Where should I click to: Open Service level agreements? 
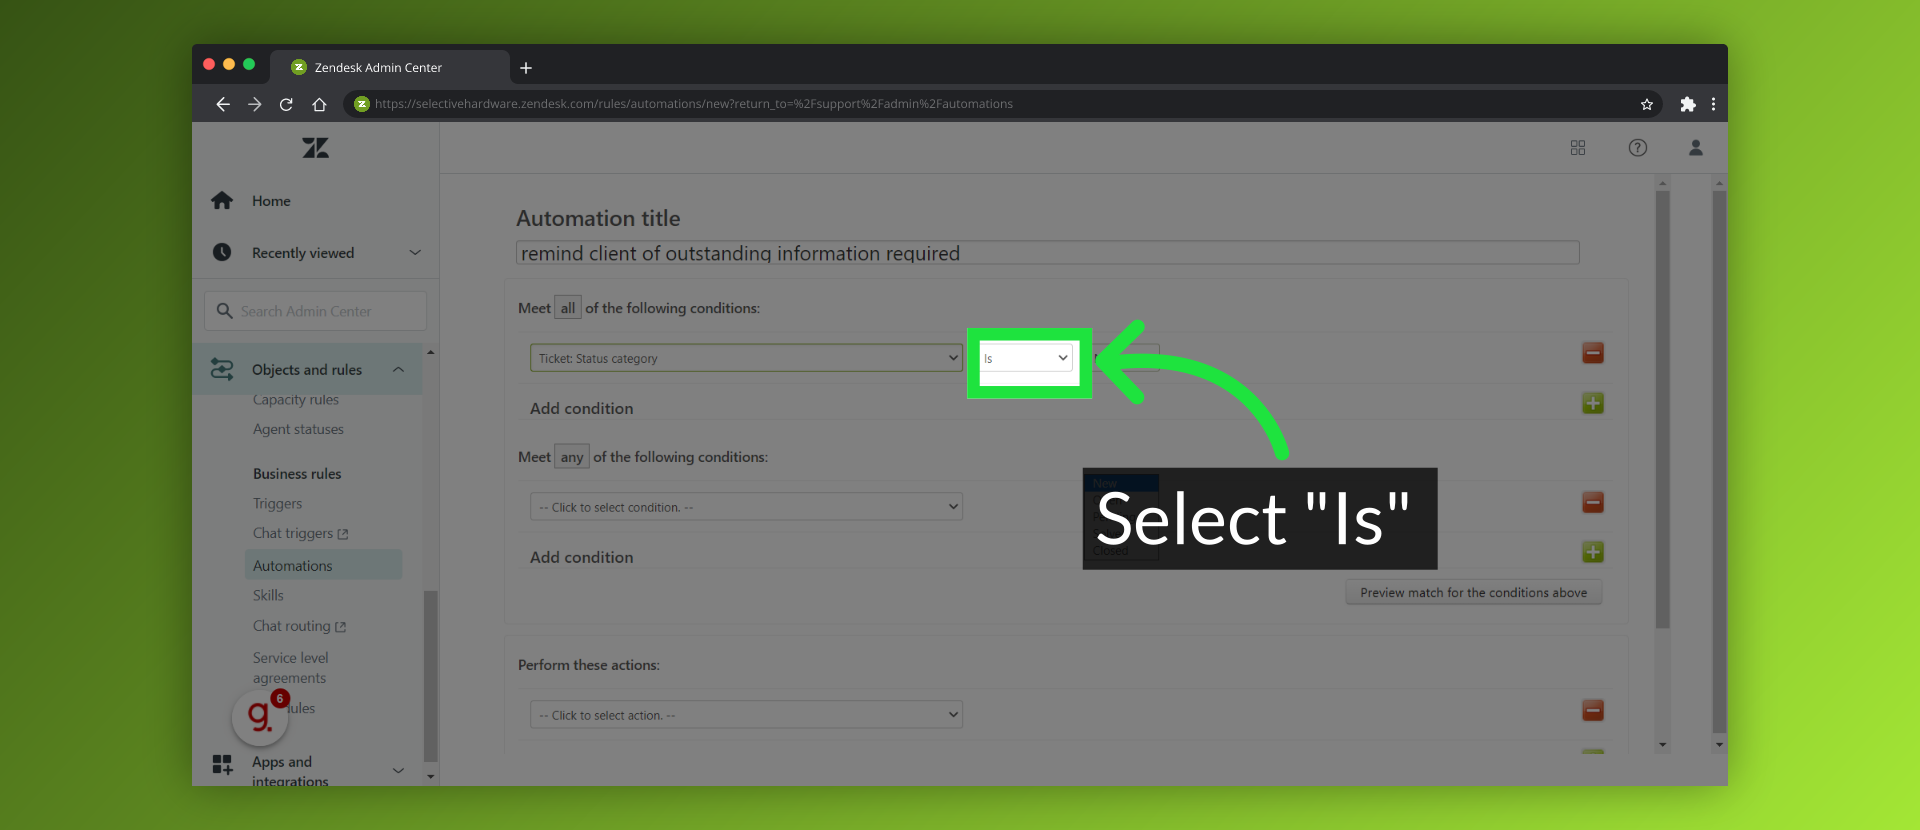pos(290,668)
